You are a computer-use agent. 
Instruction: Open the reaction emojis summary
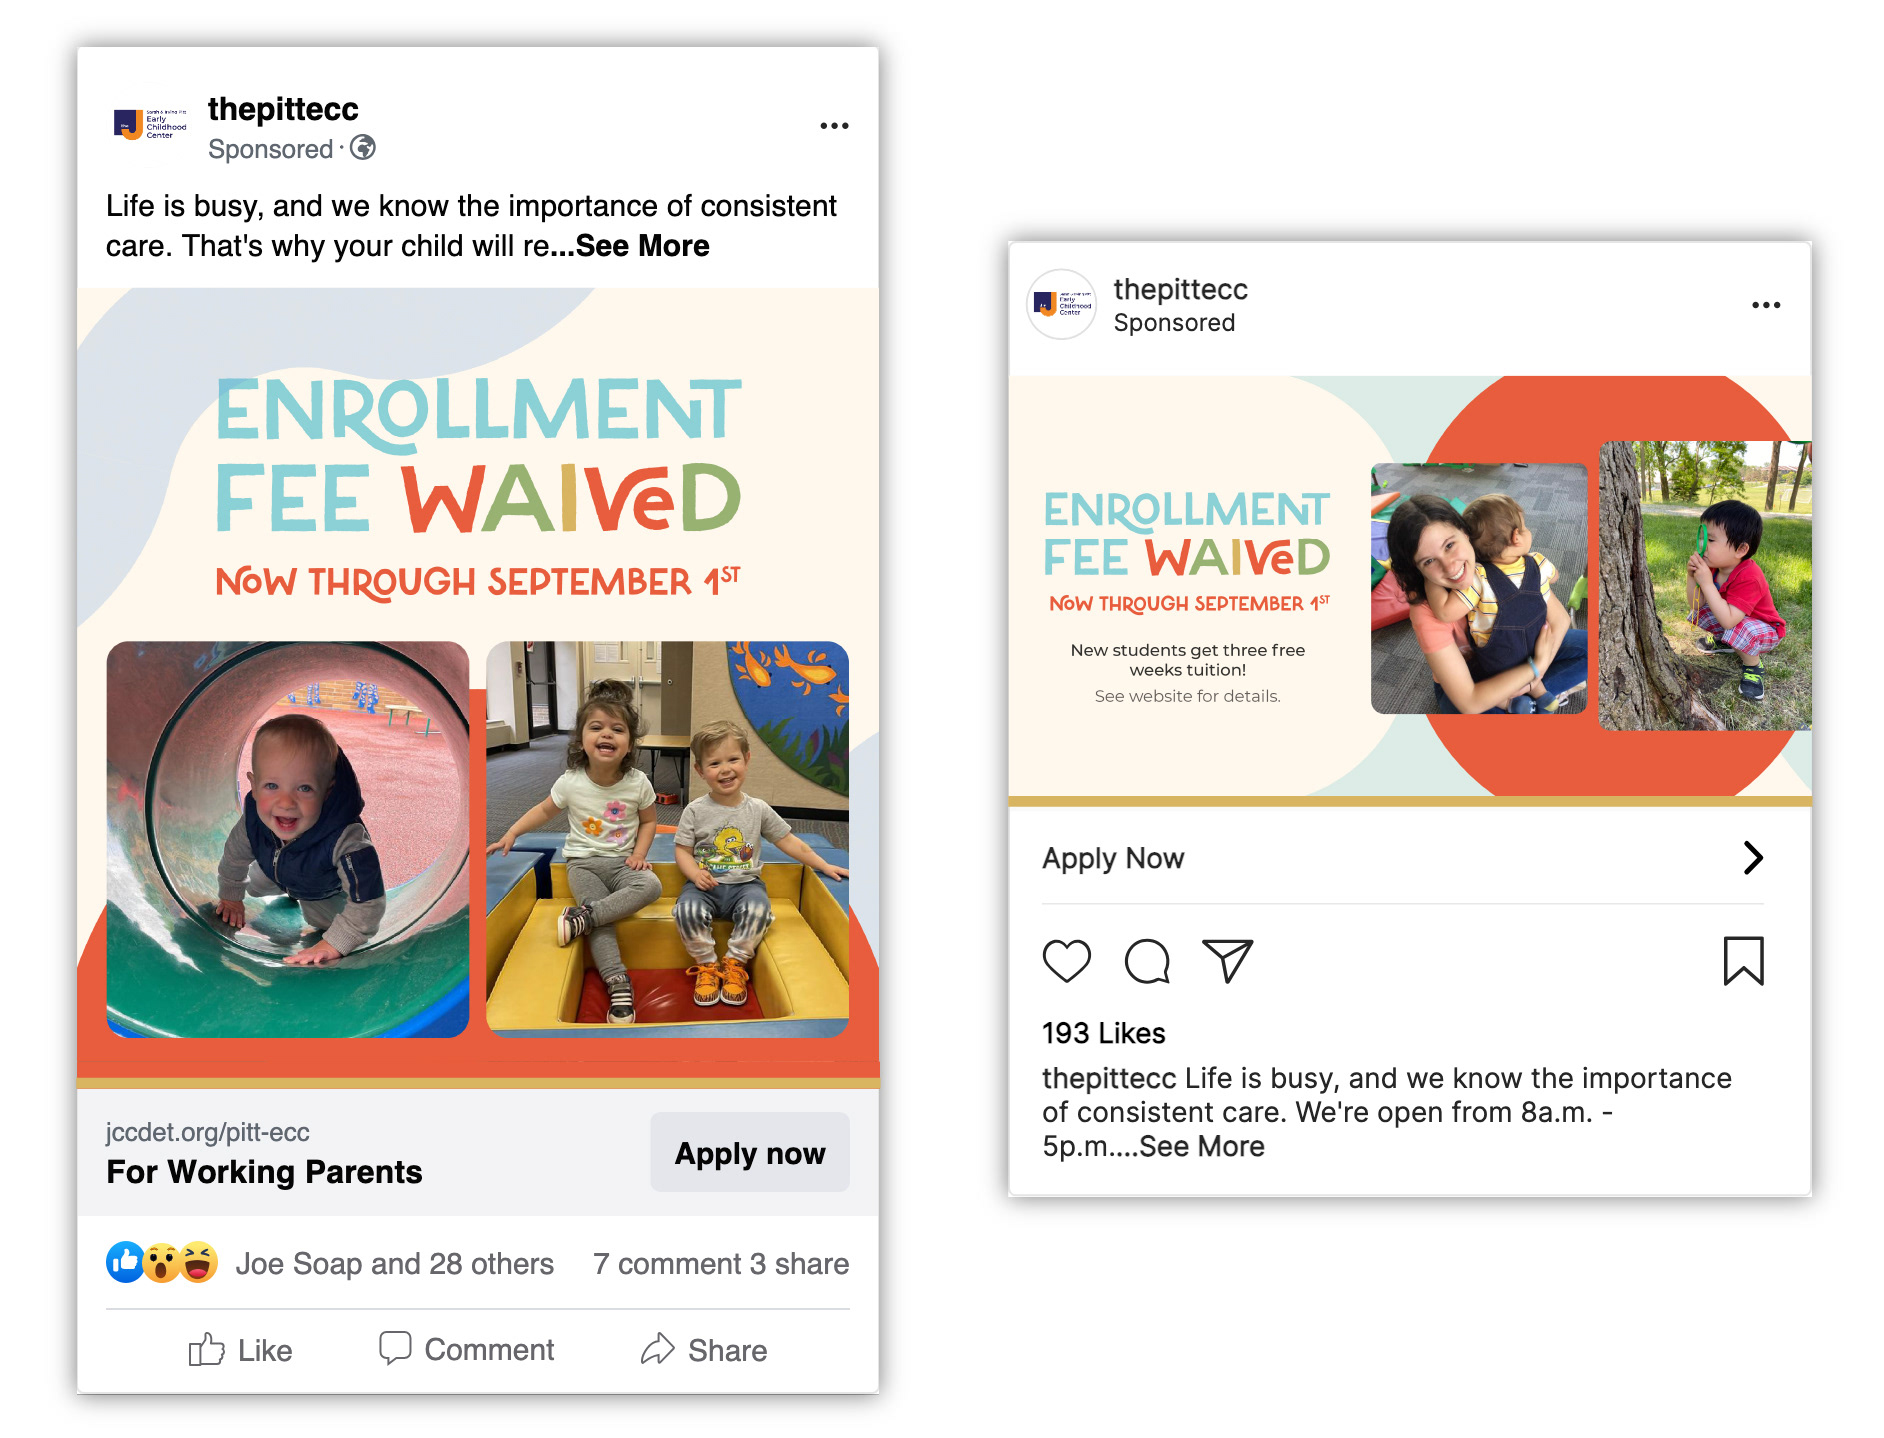pos(162,1263)
